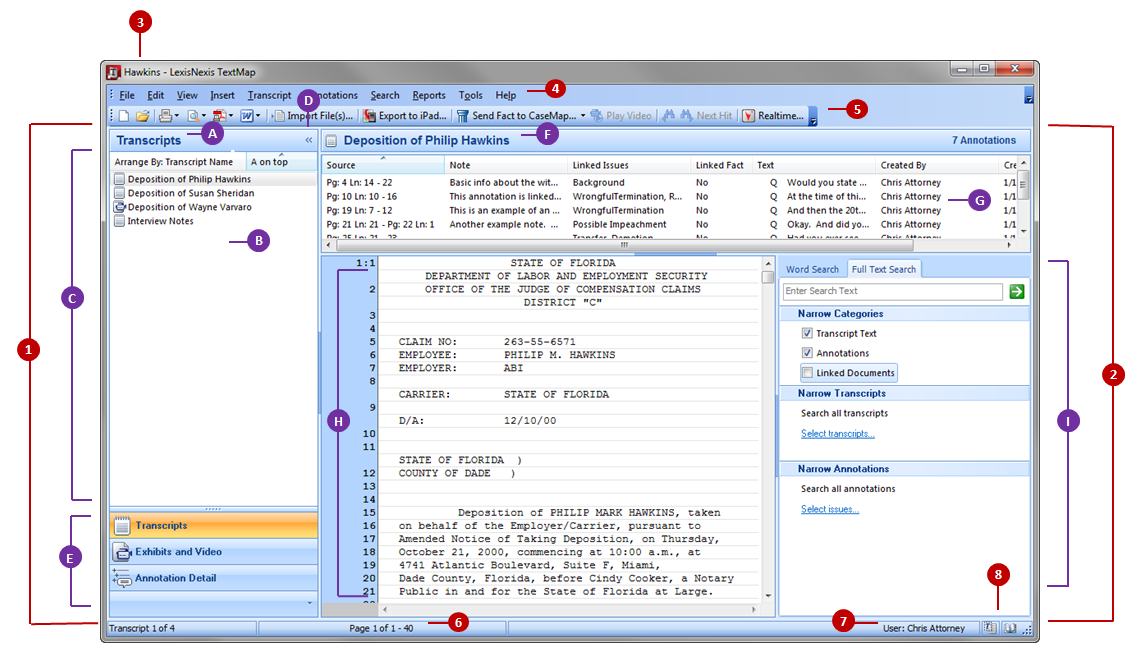Viewport: 1144px width, 669px height.
Task: Sort annotations by the Source column header
Action: coord(383,166)
